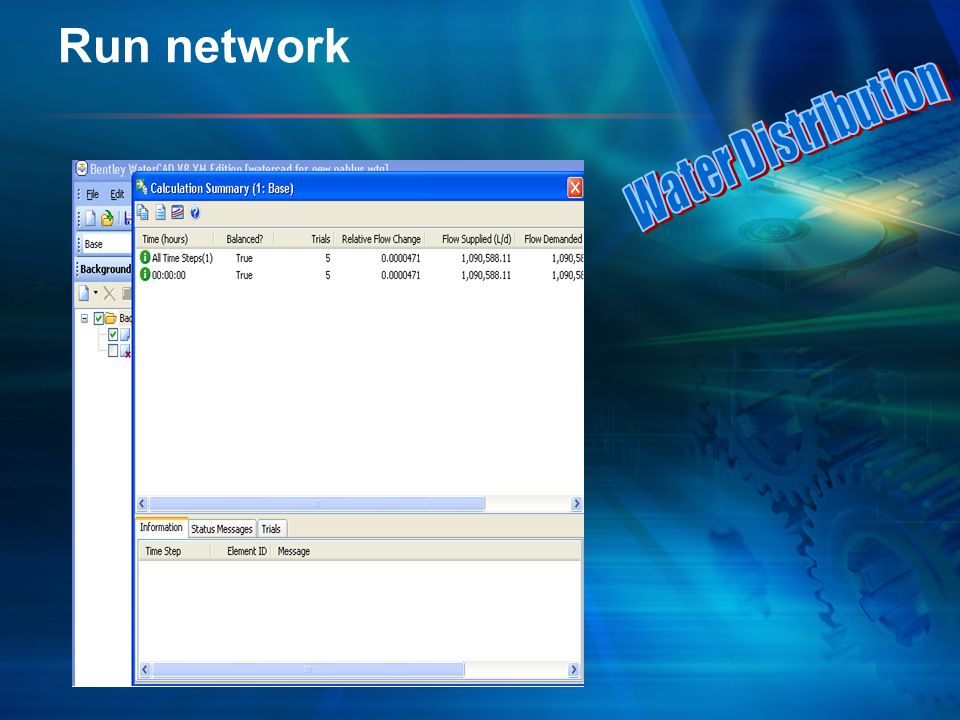Sort by Time (hours) column header

point(175,239)
